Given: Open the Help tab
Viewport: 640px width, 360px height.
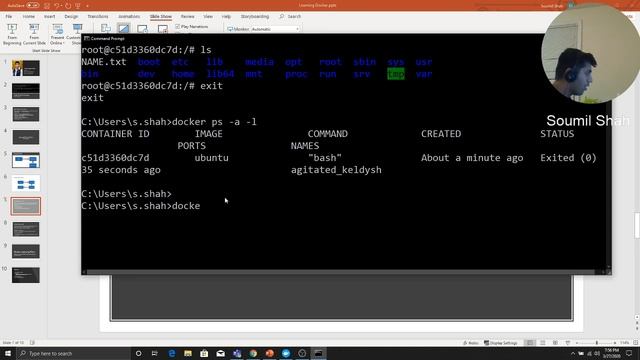Looking at the screenshot, I should [226, 16].
